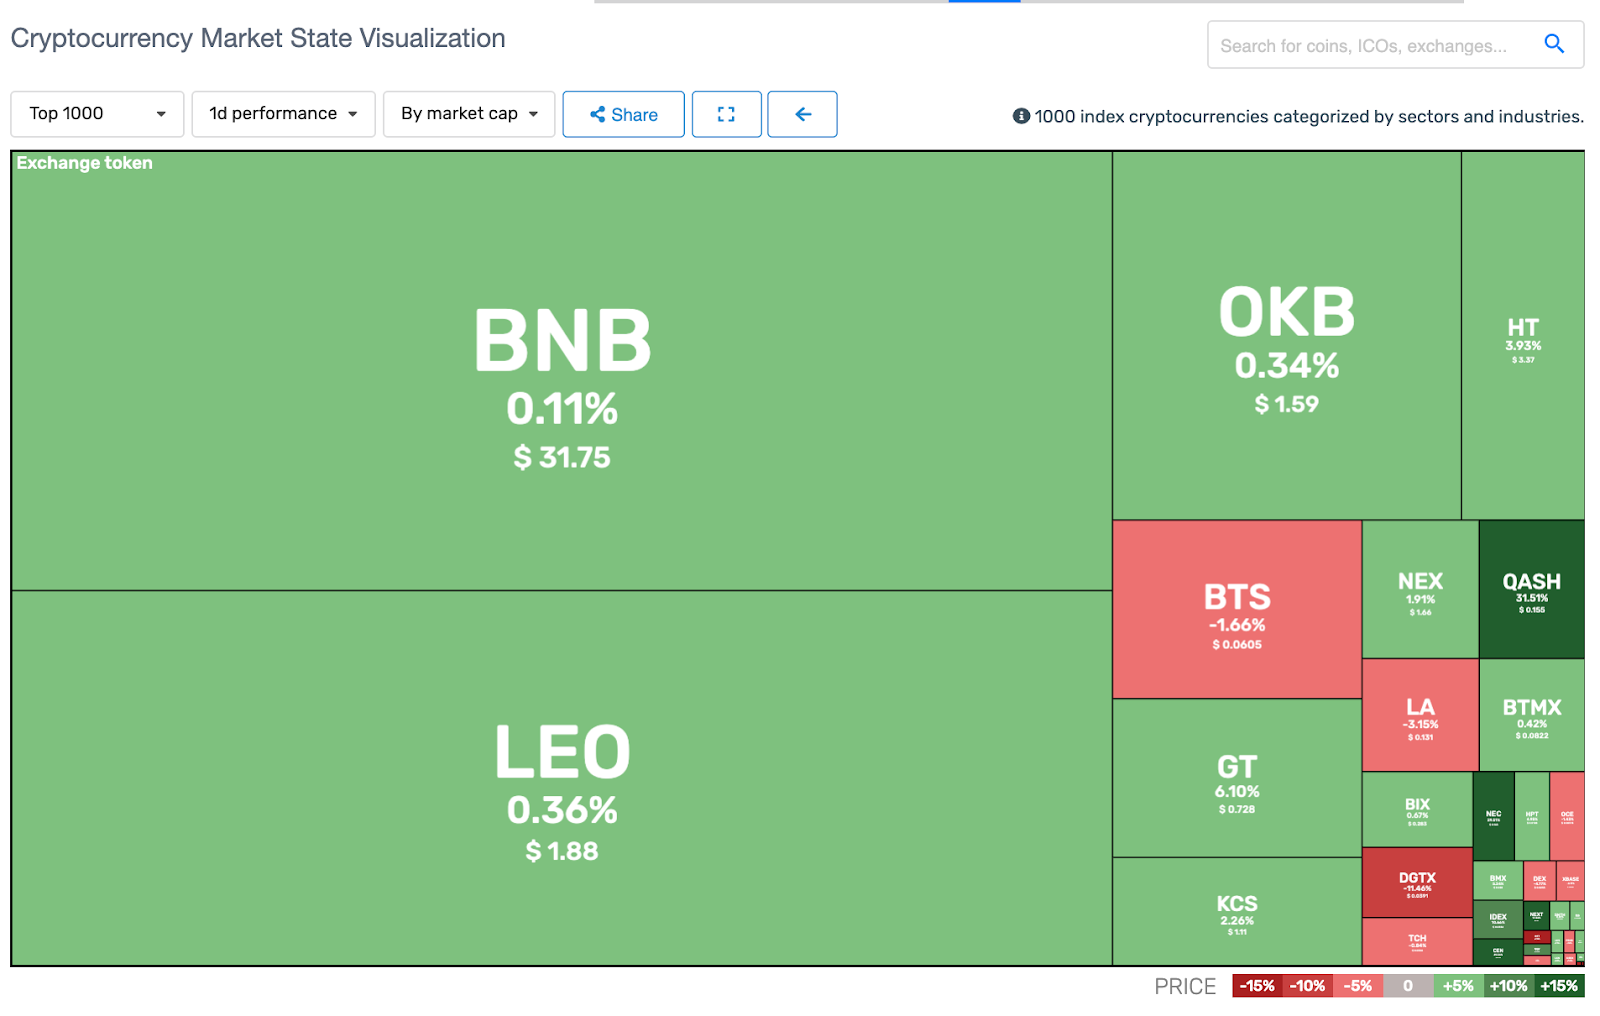Click the -15% price legend swatch

point(1257,986)
